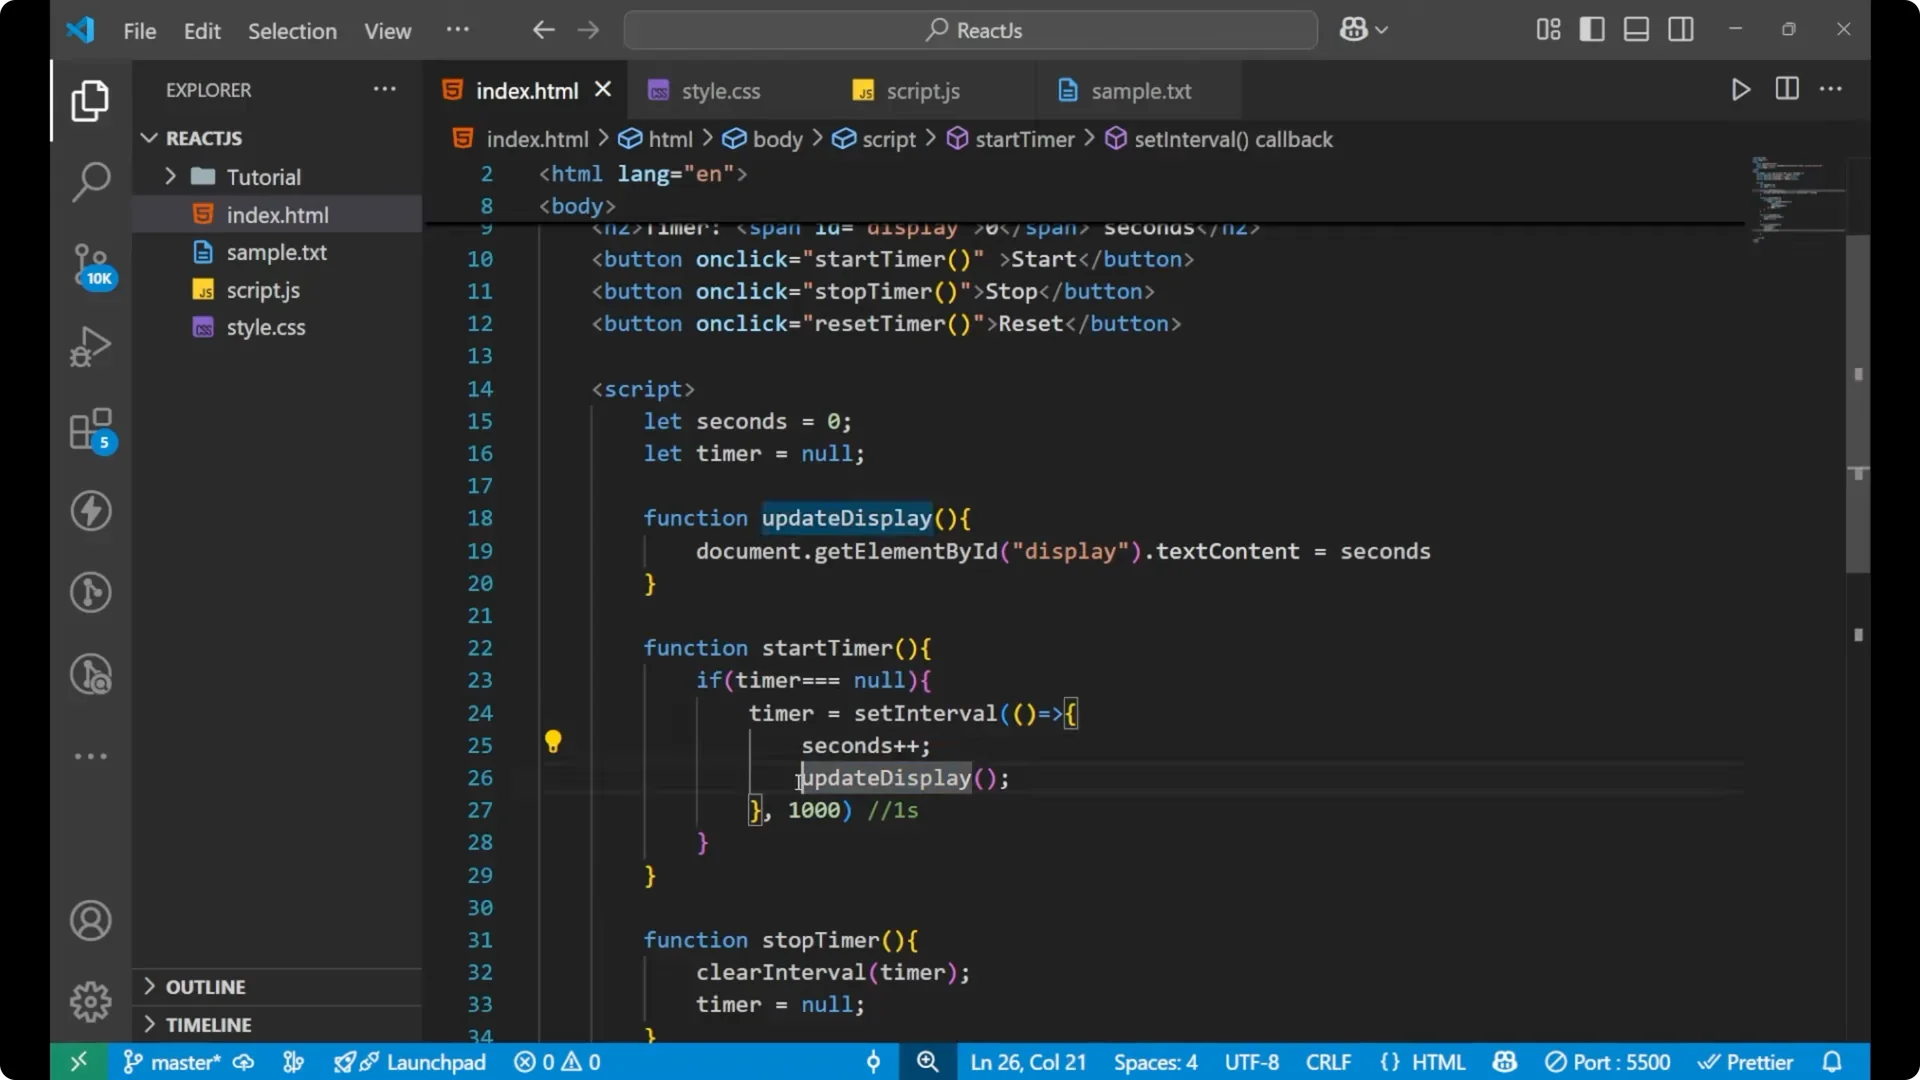Toggle the Secondary Side Bar control
Screen dimensions: 1920x1080
click(x=1680, y=29)
